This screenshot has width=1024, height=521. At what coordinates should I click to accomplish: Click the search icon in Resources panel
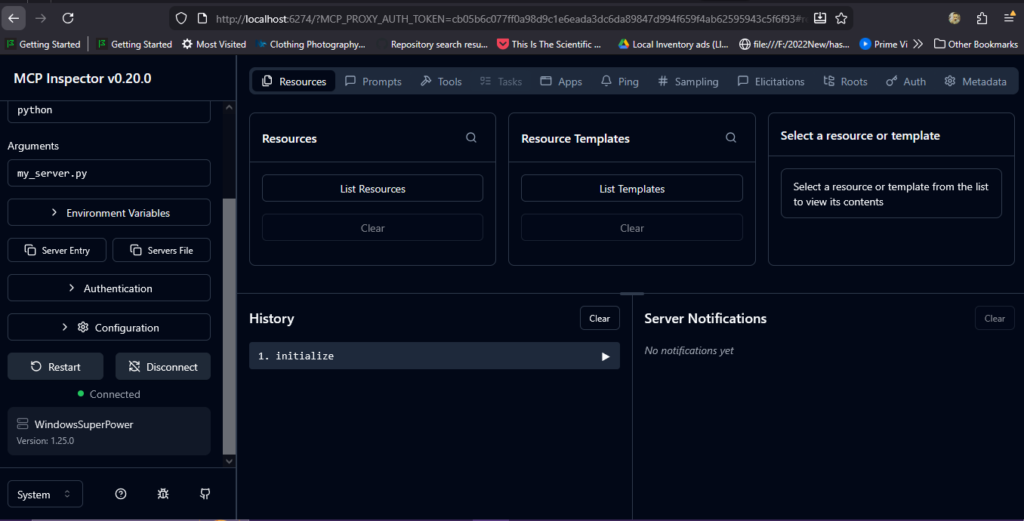[471, 138]
